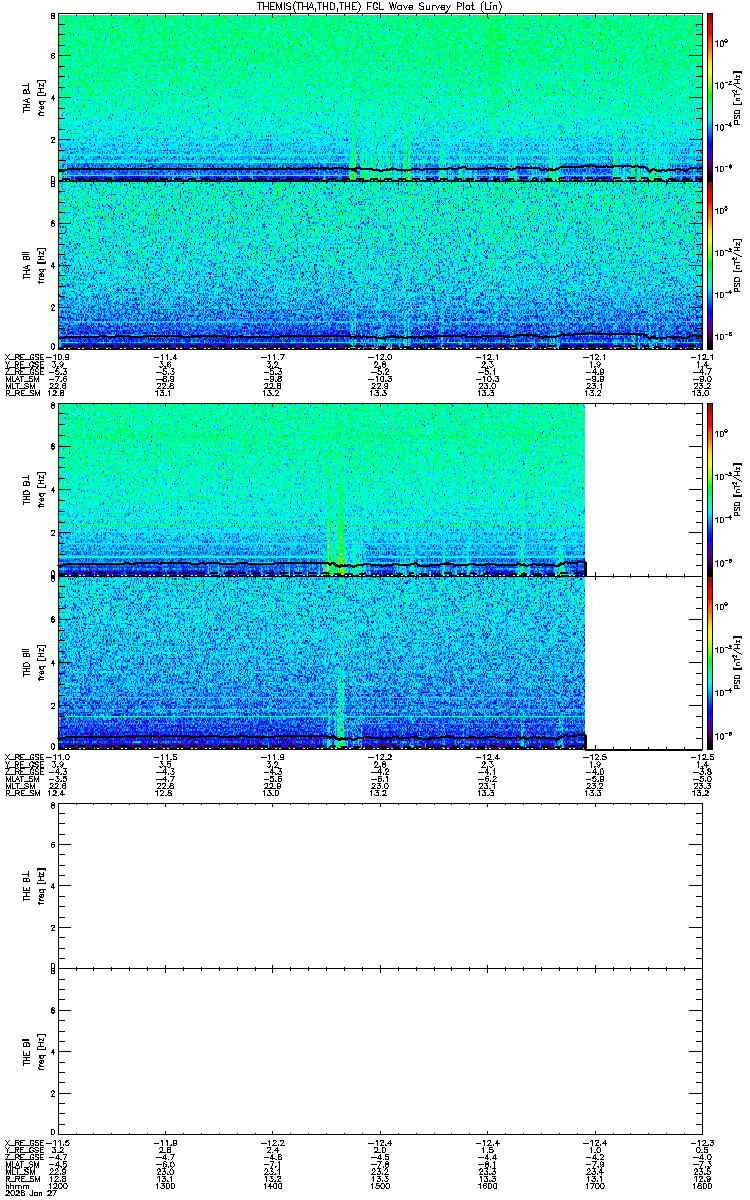Click the THD B∥ spectrogram panel
Screen dimensions: 750x1200
(x=381, y=662)
